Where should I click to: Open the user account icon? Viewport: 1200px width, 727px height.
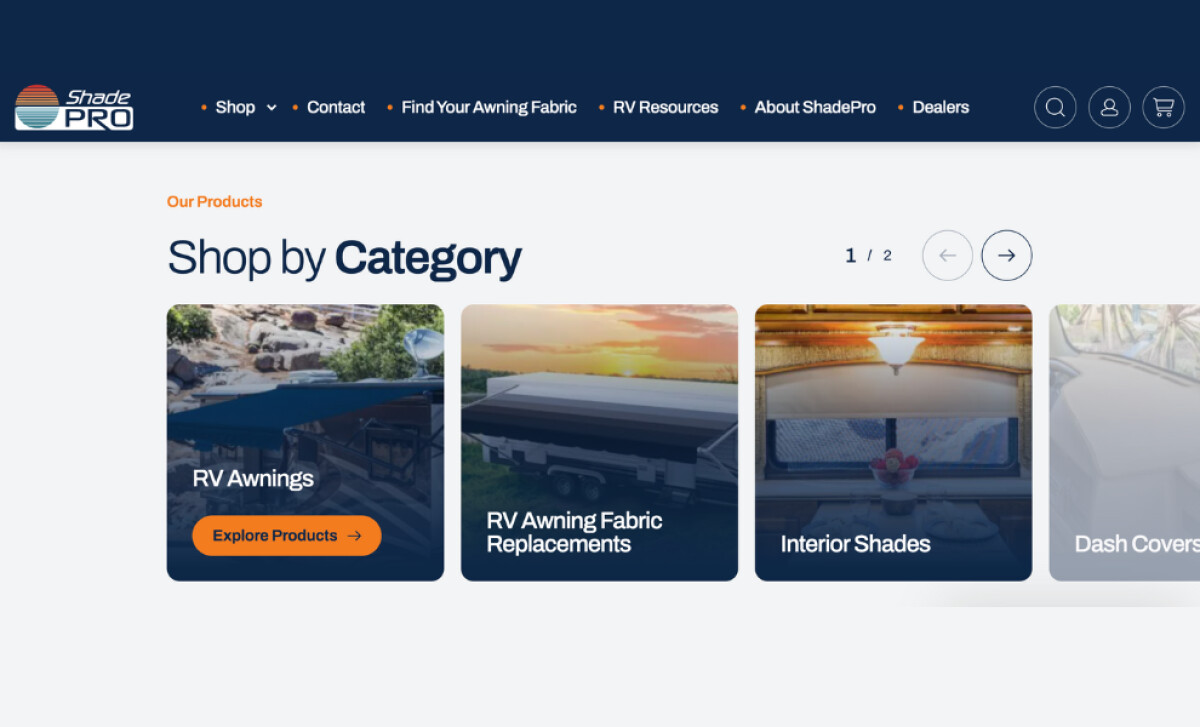1109,107
